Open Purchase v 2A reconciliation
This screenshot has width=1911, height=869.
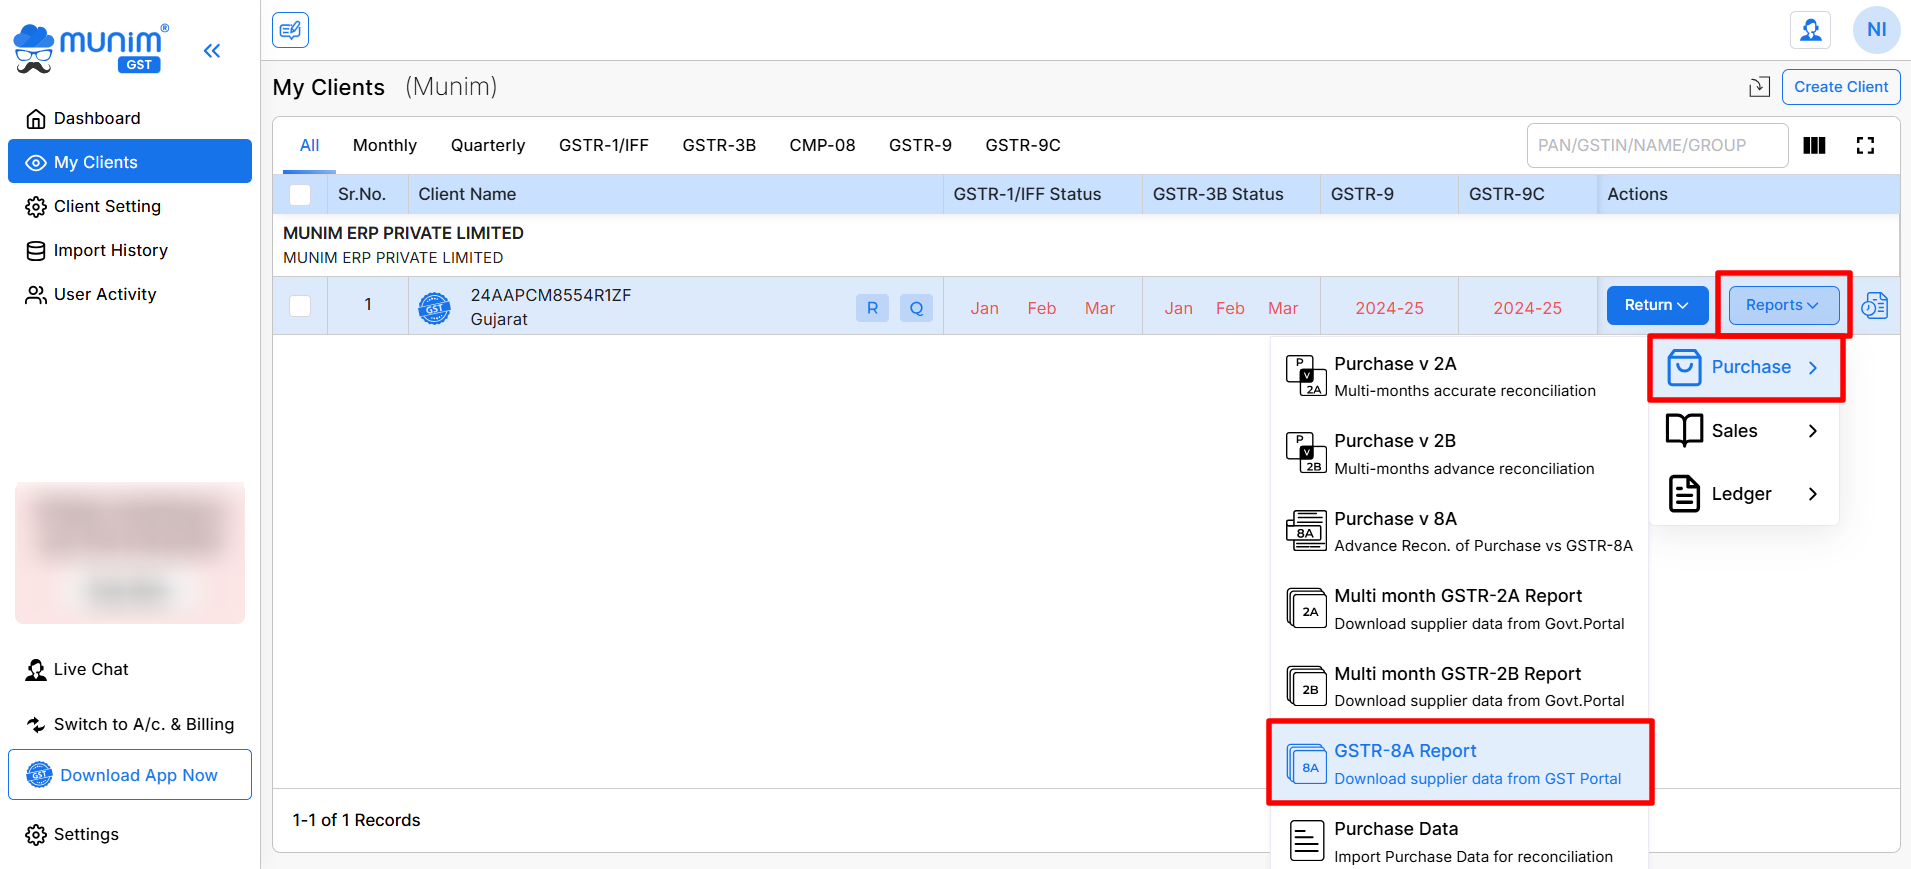tap(1459, 377)
